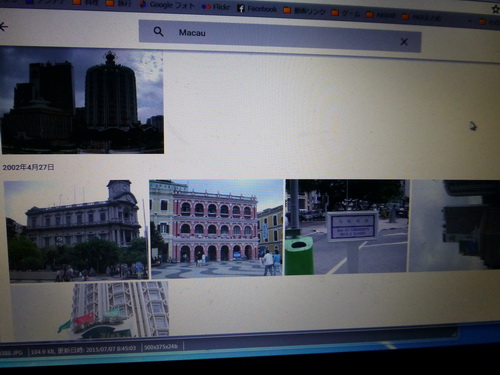Open the Facebook bookmark
500x375 pixels.
pos(257,9)
